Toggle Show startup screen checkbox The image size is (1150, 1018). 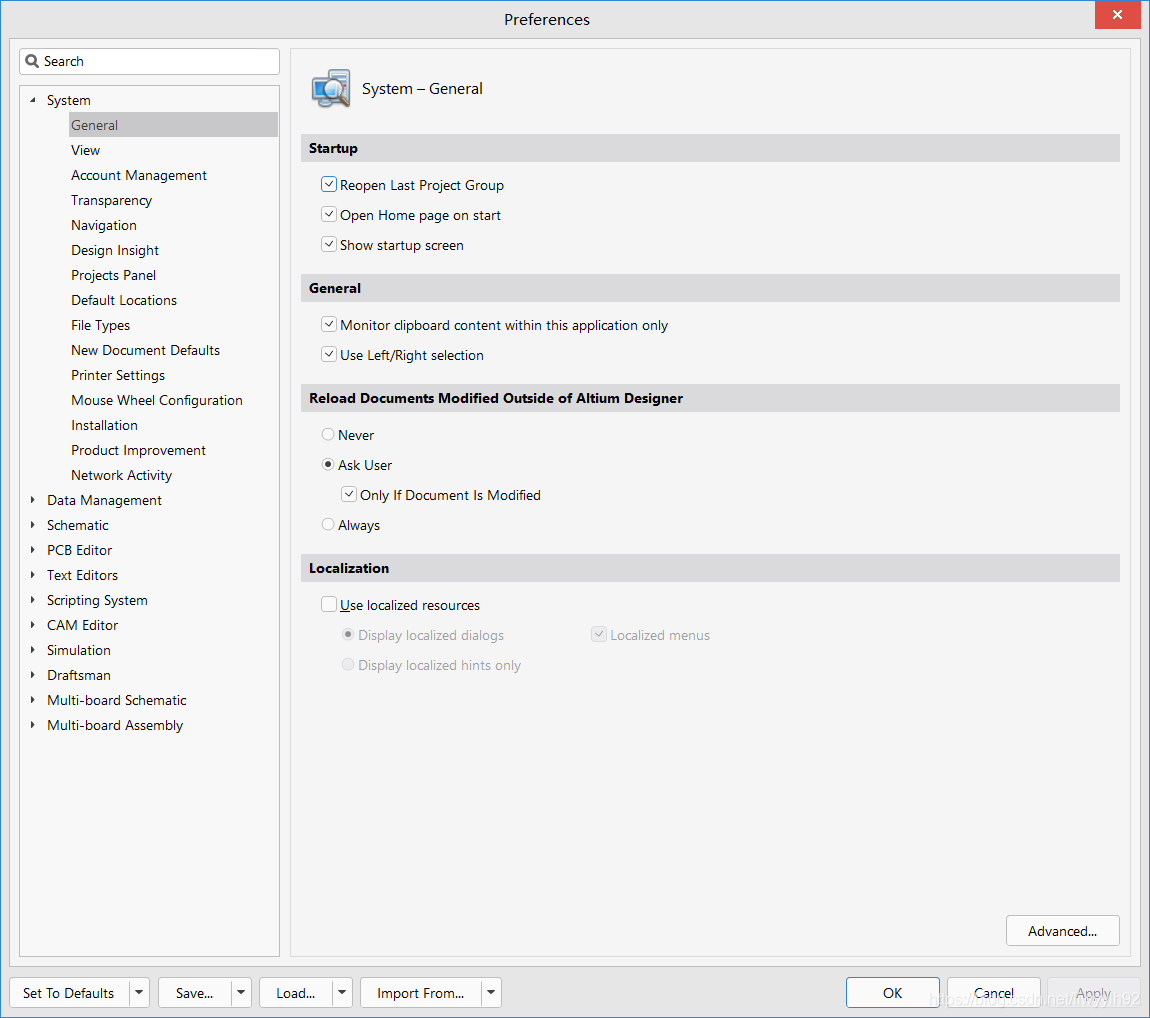click(x=328, y=245)
